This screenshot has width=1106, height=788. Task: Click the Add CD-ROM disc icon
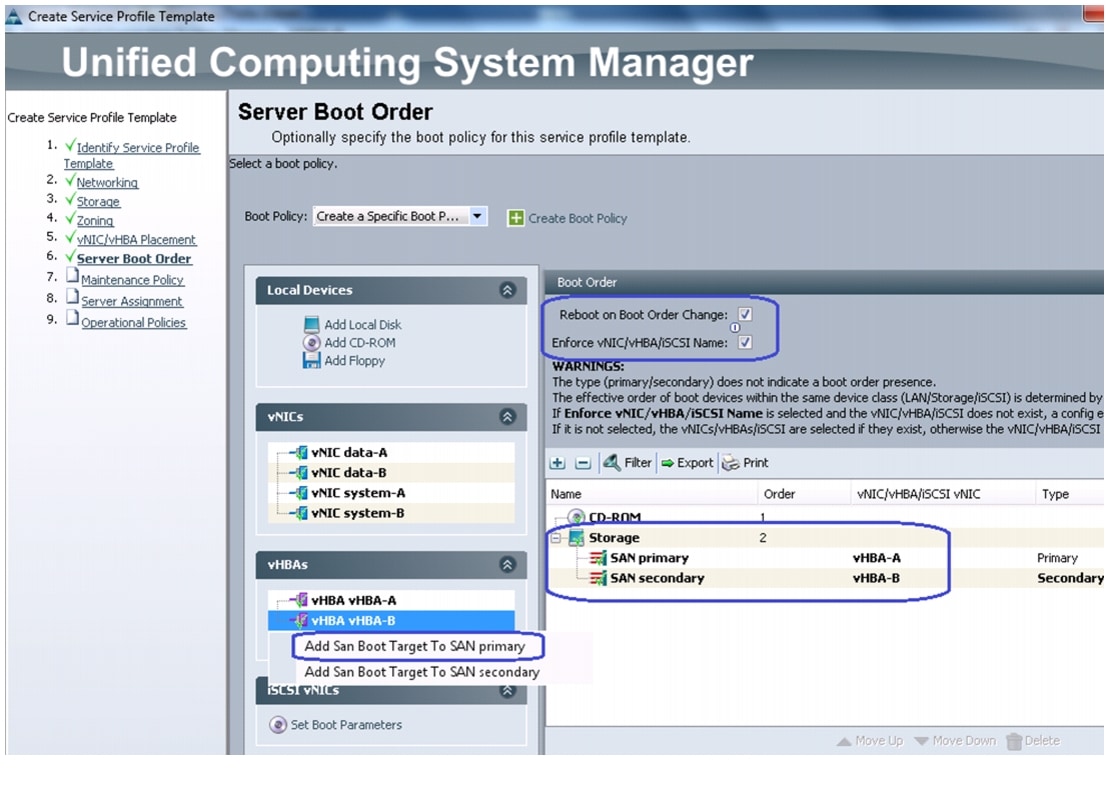(x=311, y=343)
